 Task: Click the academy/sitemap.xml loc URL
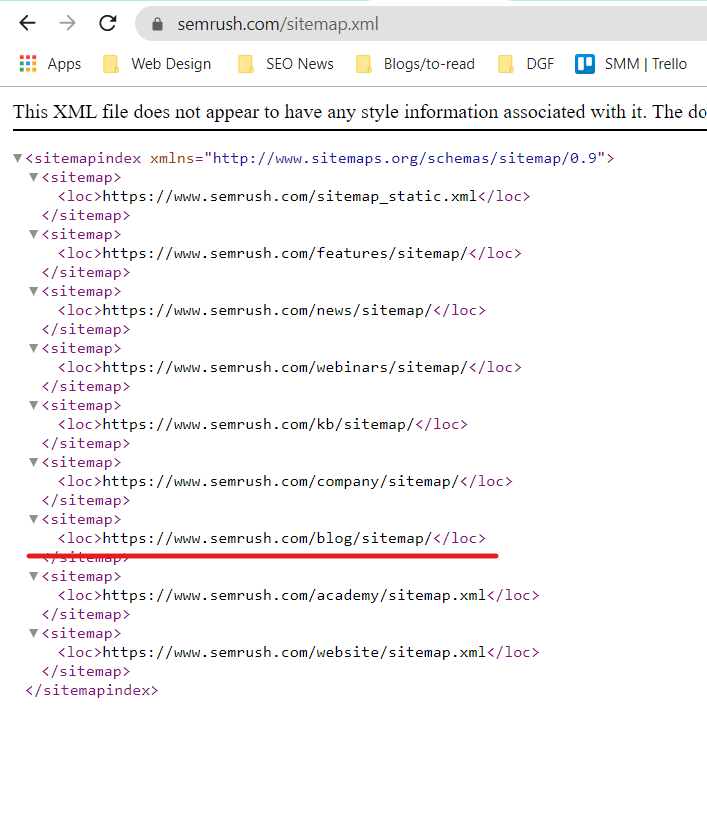click(x=294, y=595)
